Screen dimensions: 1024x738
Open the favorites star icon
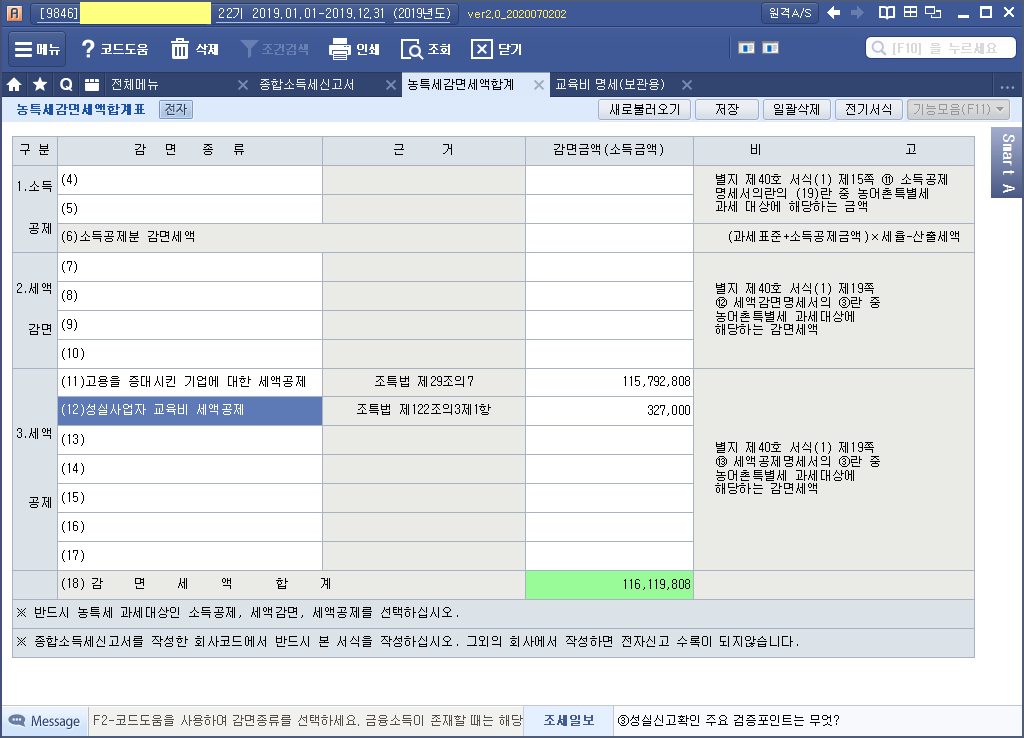pyautogui.click(x=40, y=84)
